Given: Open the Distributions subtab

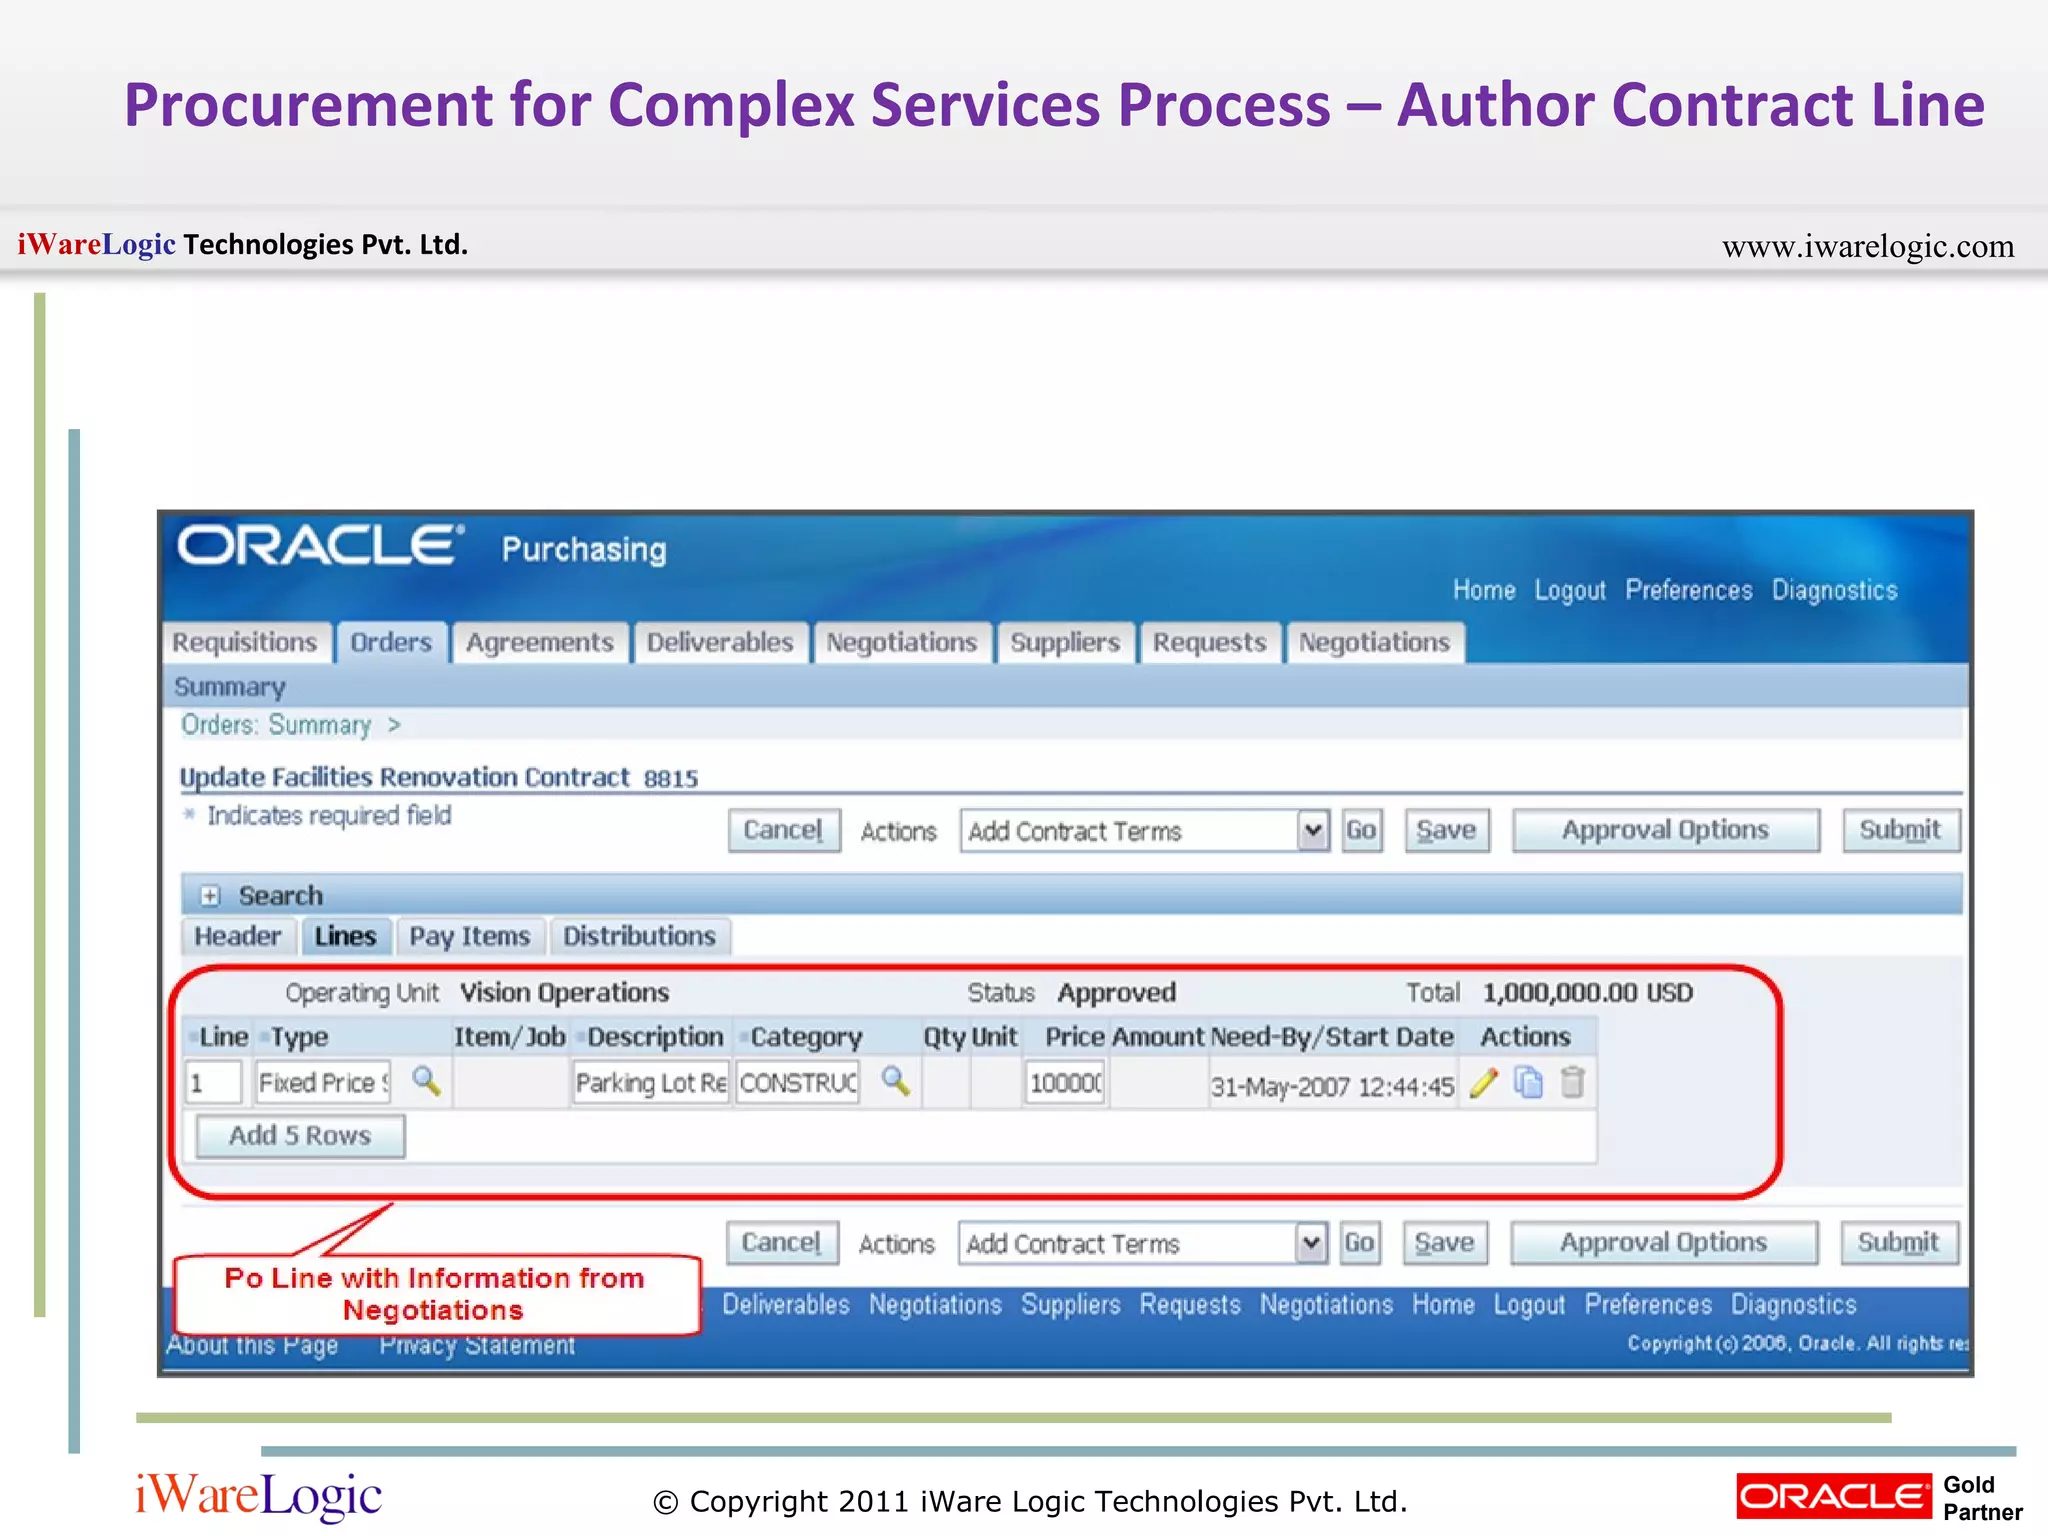Looking at the screenshot, I should [x=640, y=937].
